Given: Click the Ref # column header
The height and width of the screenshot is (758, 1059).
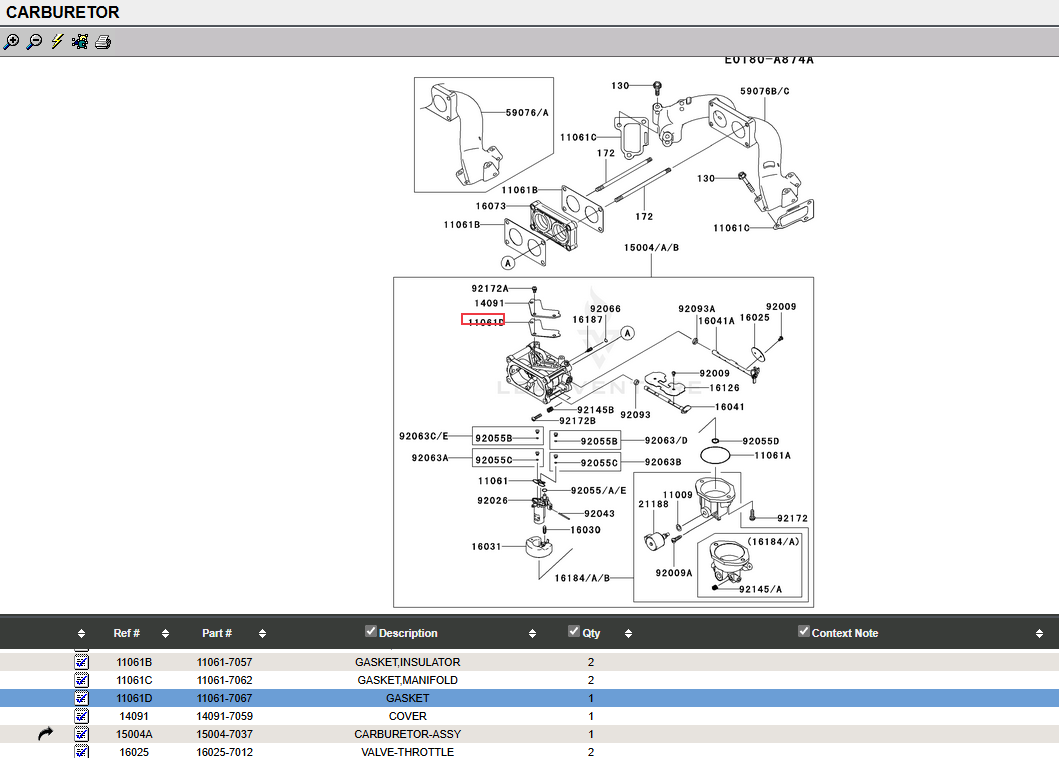Looking at the screenshot, I should [x=126, y=633].
